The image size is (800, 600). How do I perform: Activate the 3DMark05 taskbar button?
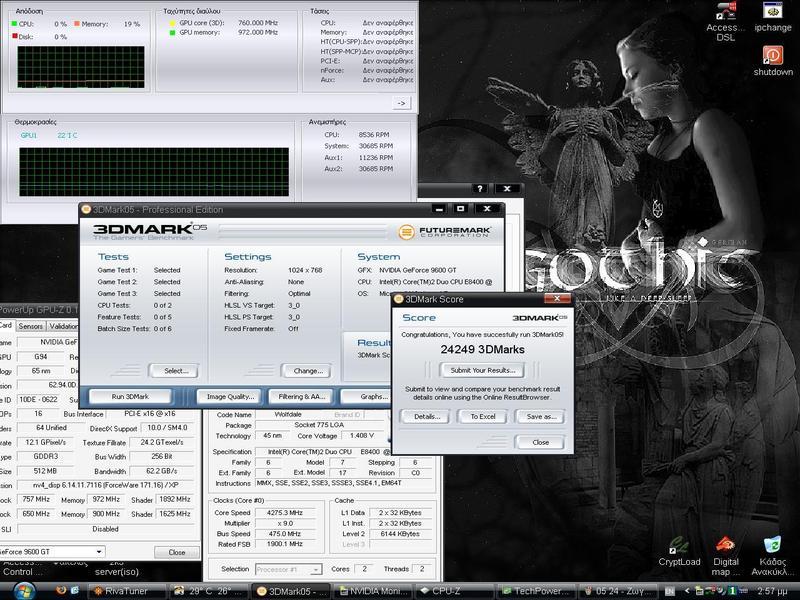click(x=291, y=591)
